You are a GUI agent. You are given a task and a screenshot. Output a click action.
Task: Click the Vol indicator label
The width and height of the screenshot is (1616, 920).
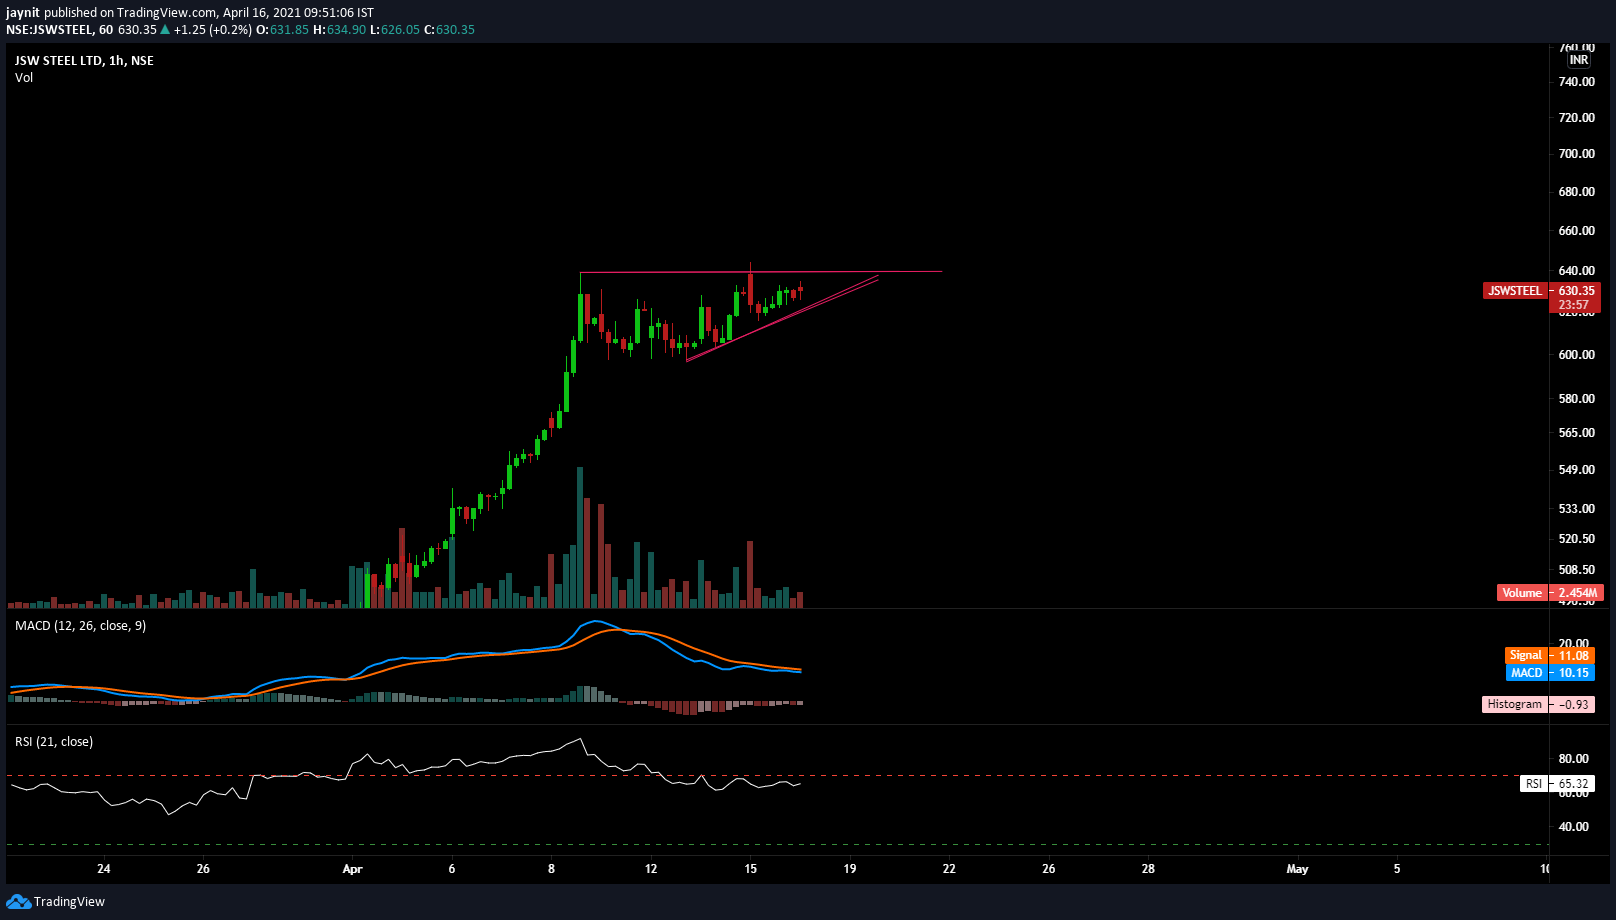pos(24,78)
